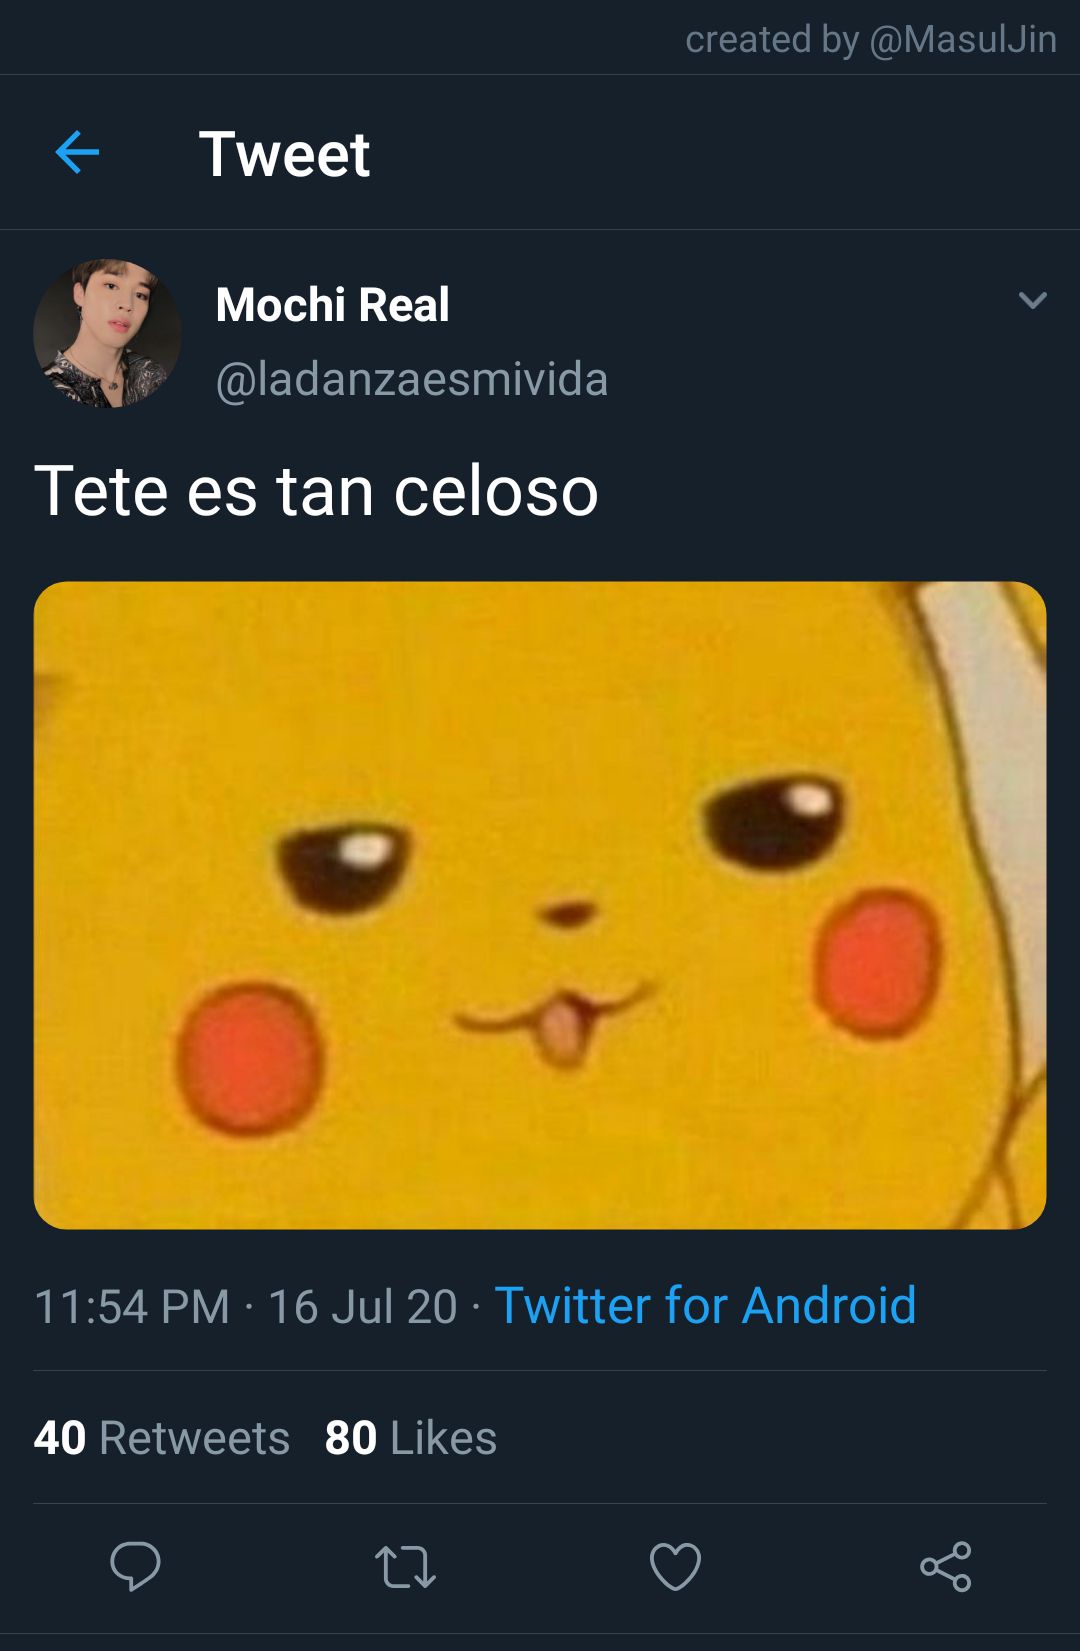This screenshot has width=1080, height=1651.
Task: Tap the Tweet header title
Action: tap(285, 154)
